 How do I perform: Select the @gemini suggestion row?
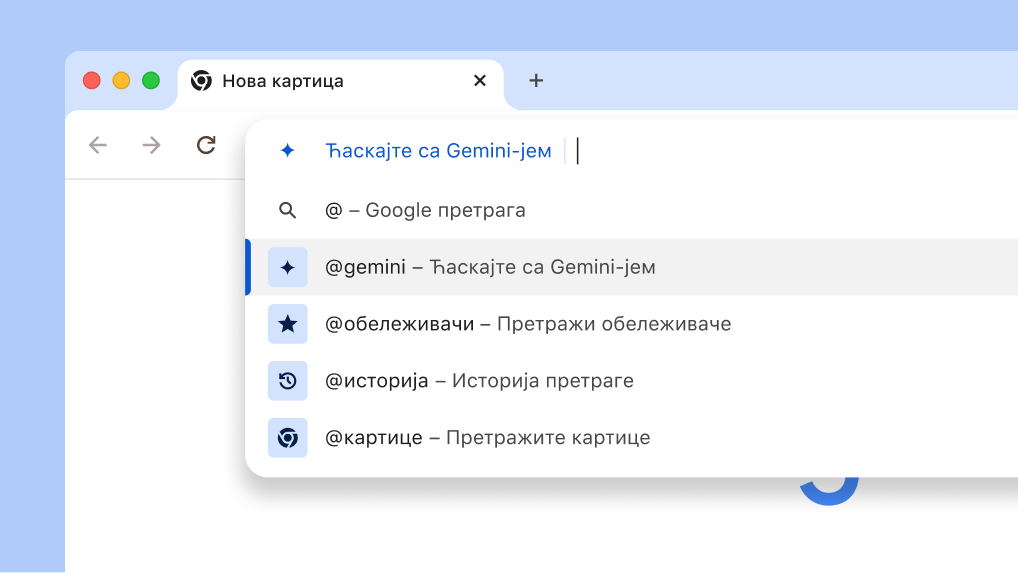pyautogui.click(x=632, y=267)
